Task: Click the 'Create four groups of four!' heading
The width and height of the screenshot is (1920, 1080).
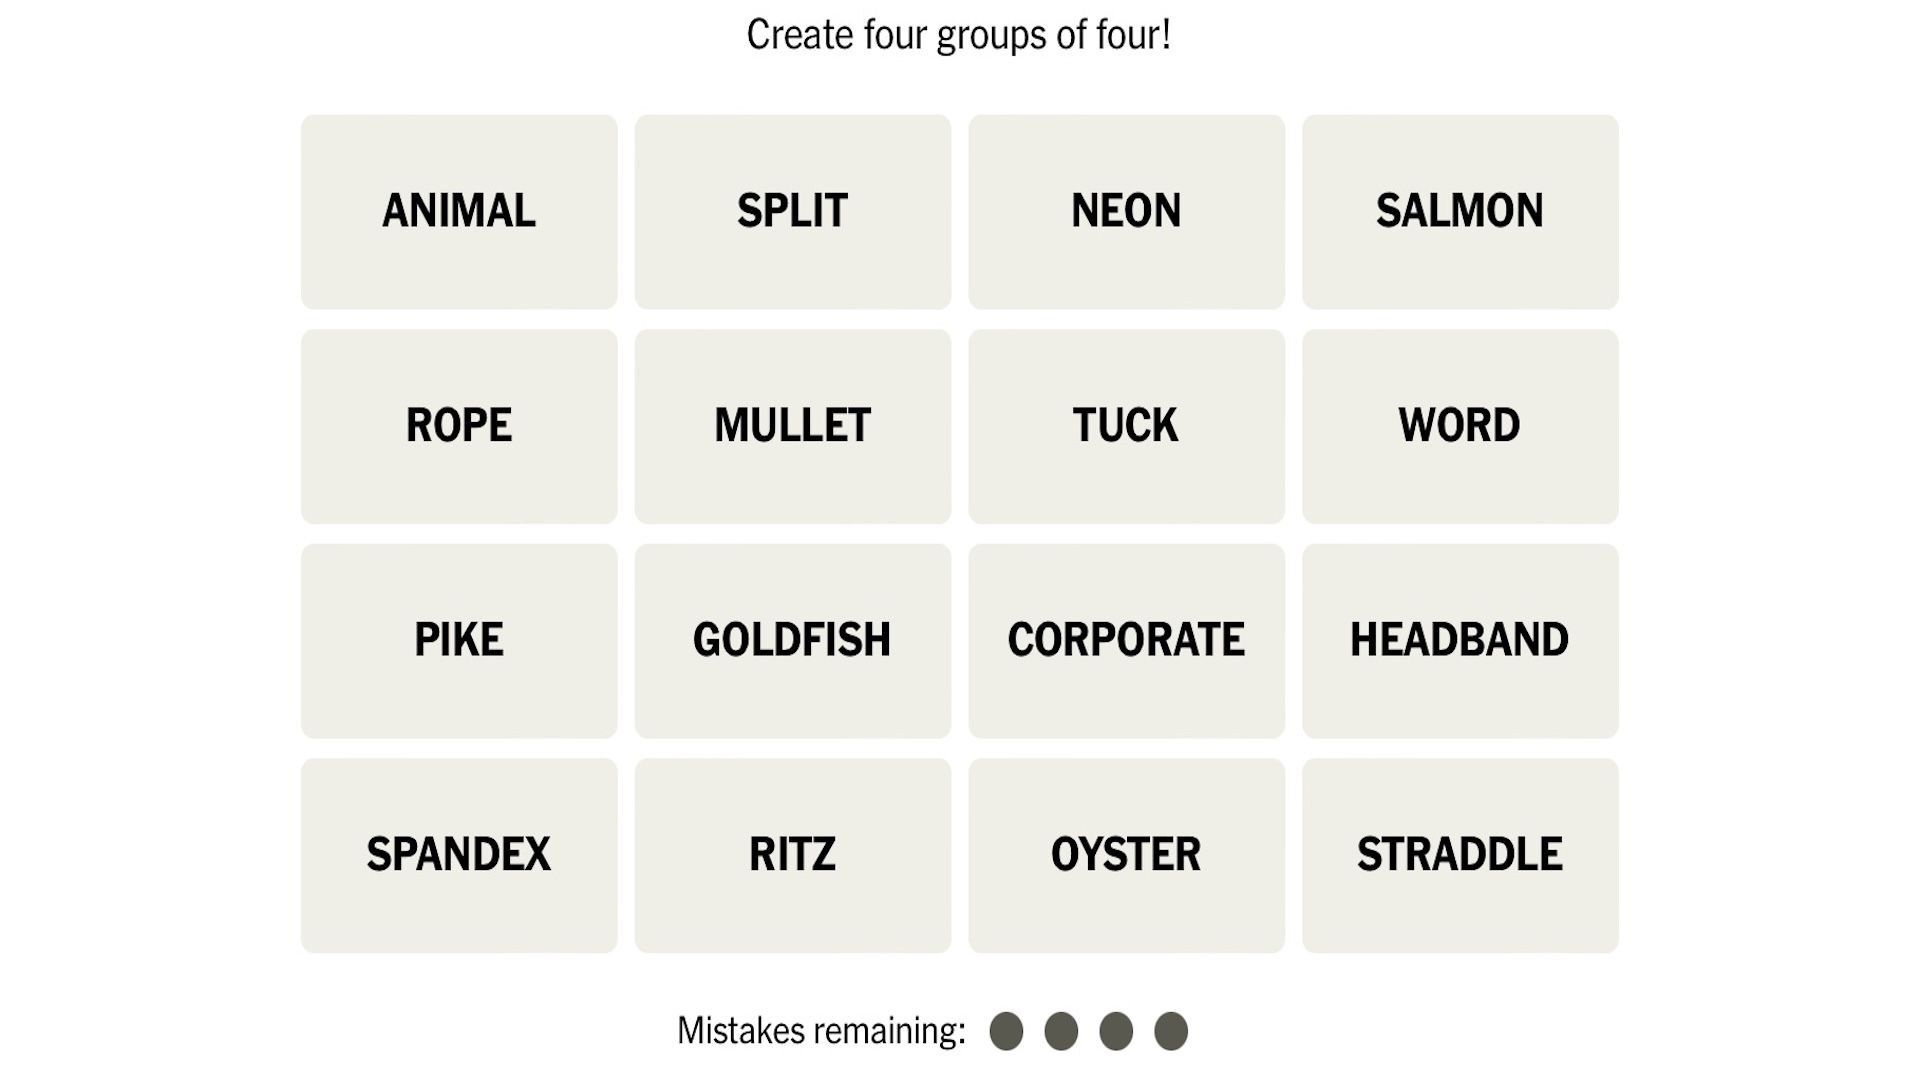Action: click(x=958, y=35)
